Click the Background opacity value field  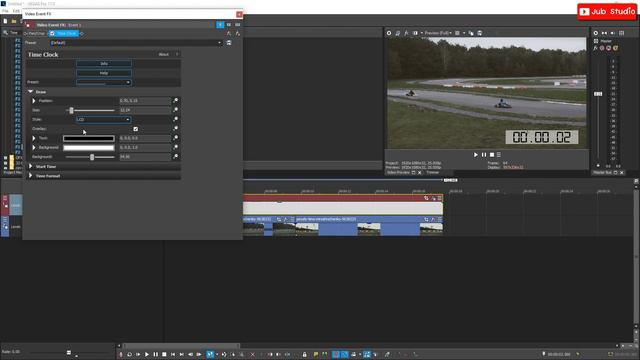click(145, 157)
